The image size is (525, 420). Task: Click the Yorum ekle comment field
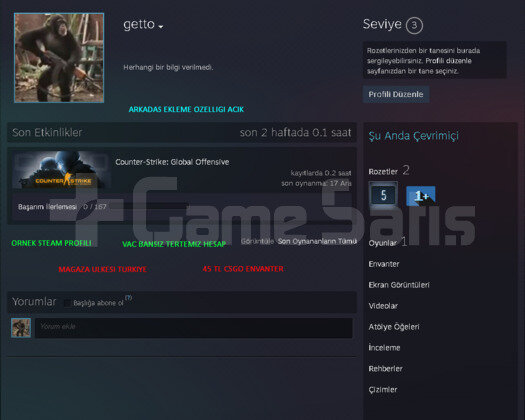click(194, 328)
